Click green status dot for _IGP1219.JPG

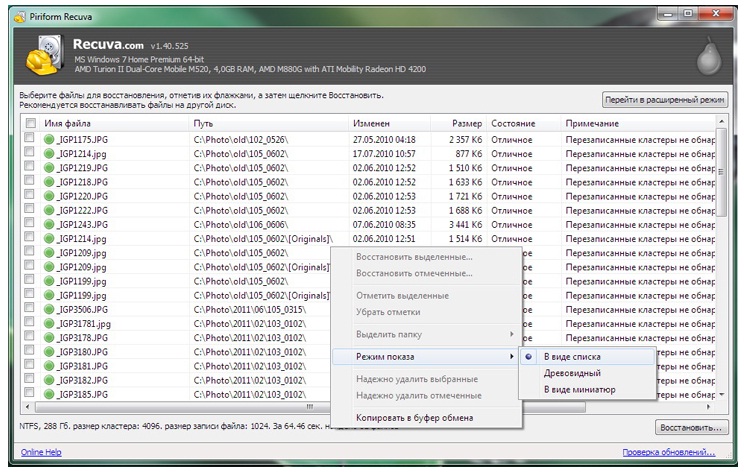pos(49,168)
